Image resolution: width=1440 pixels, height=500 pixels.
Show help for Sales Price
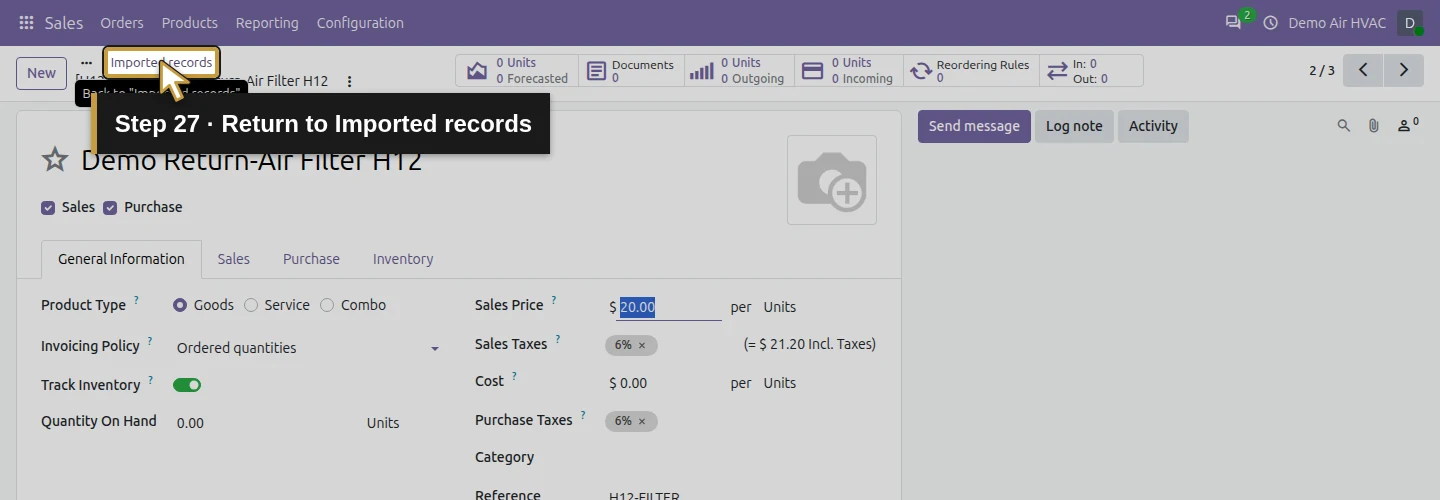click(x=554, y=300)
